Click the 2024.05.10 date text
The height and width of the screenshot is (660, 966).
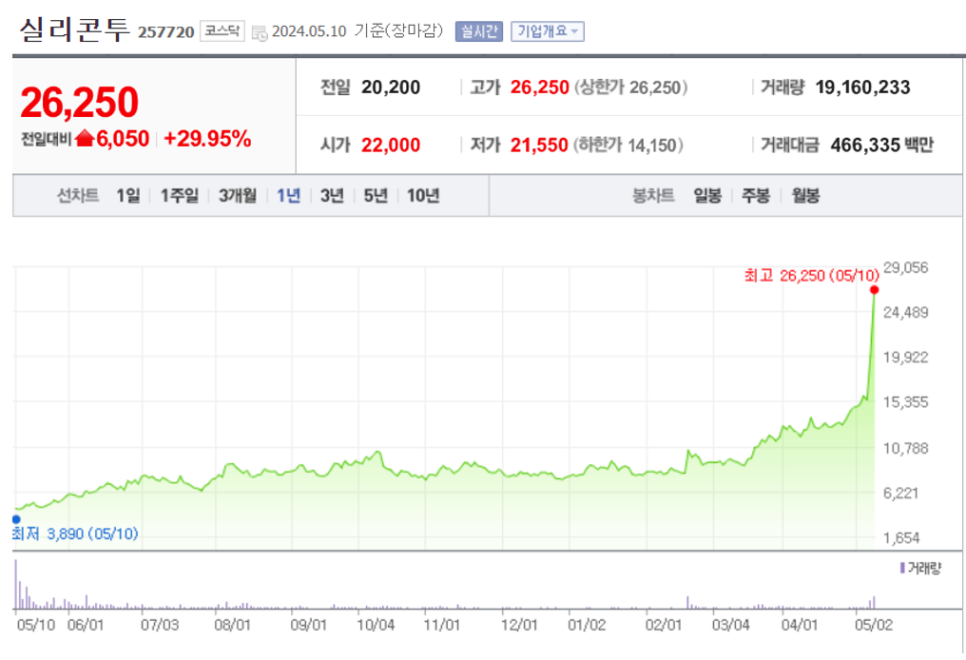(x=309, y=31)
